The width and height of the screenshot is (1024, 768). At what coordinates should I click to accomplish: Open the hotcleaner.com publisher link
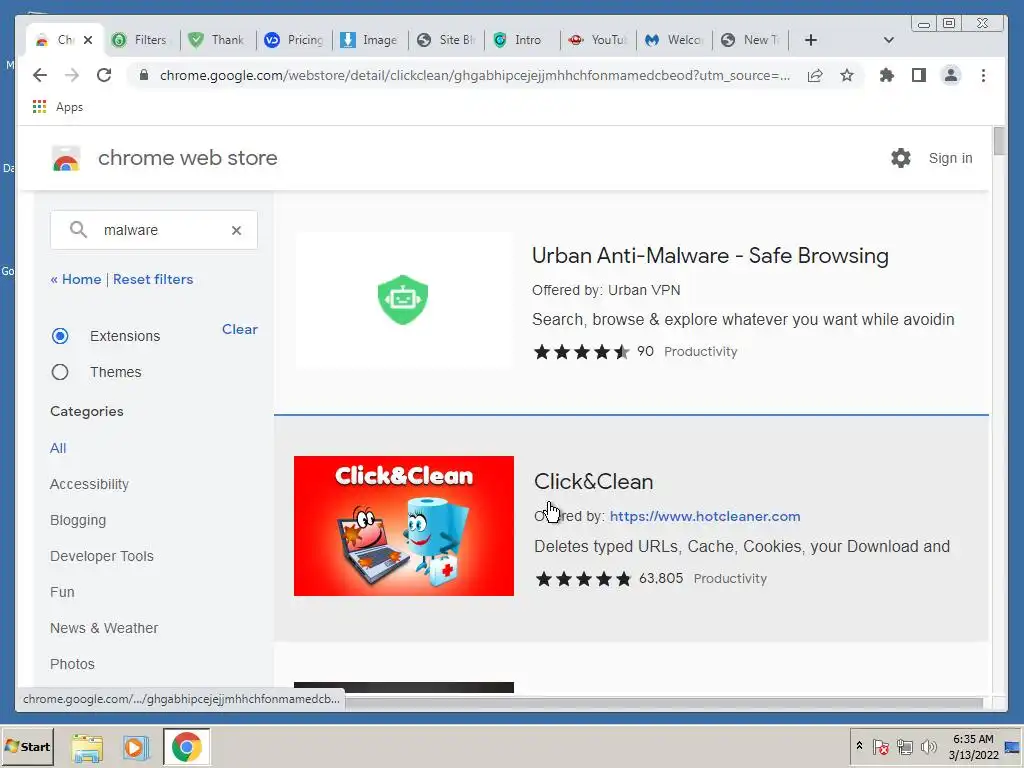click(705, 516)
